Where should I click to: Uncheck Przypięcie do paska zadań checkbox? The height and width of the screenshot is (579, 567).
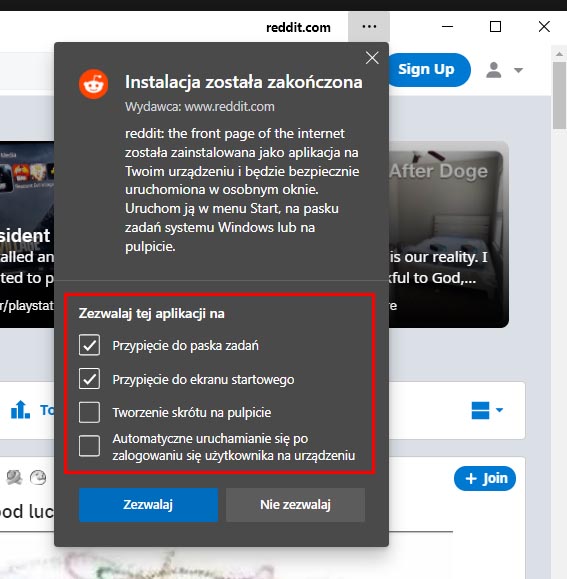pos(89,345)
